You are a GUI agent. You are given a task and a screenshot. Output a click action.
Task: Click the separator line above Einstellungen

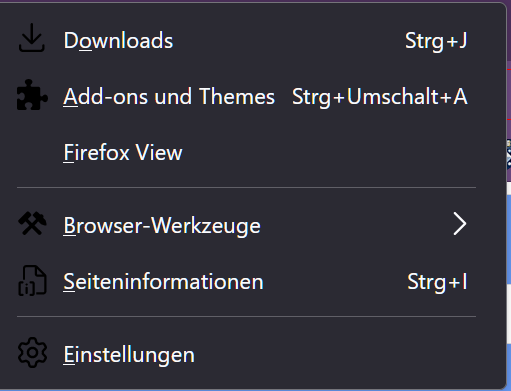[x=246, y=316]
